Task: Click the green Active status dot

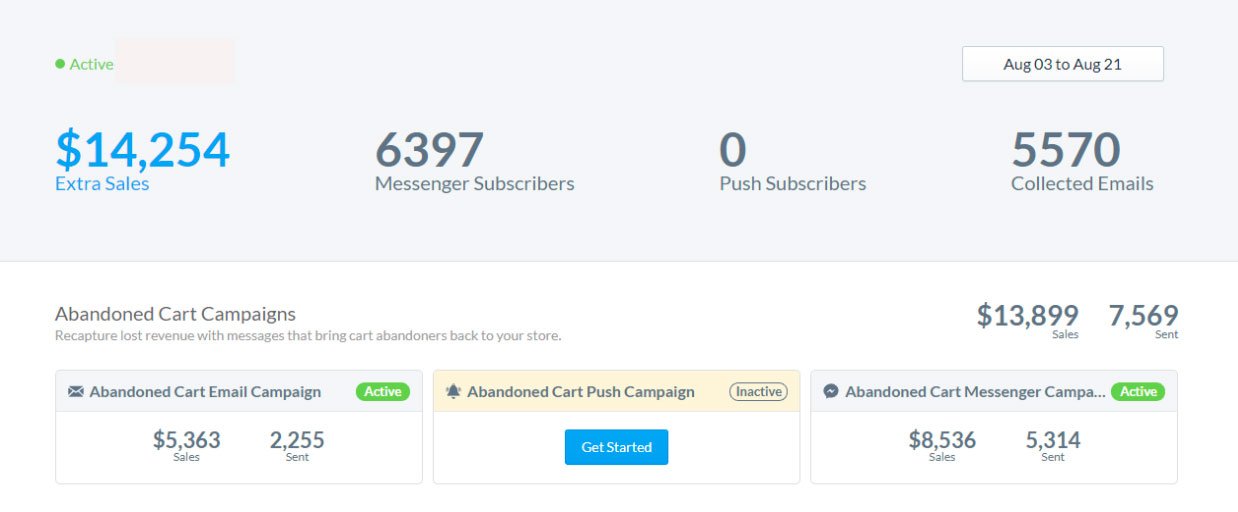Action: (60, 64)
